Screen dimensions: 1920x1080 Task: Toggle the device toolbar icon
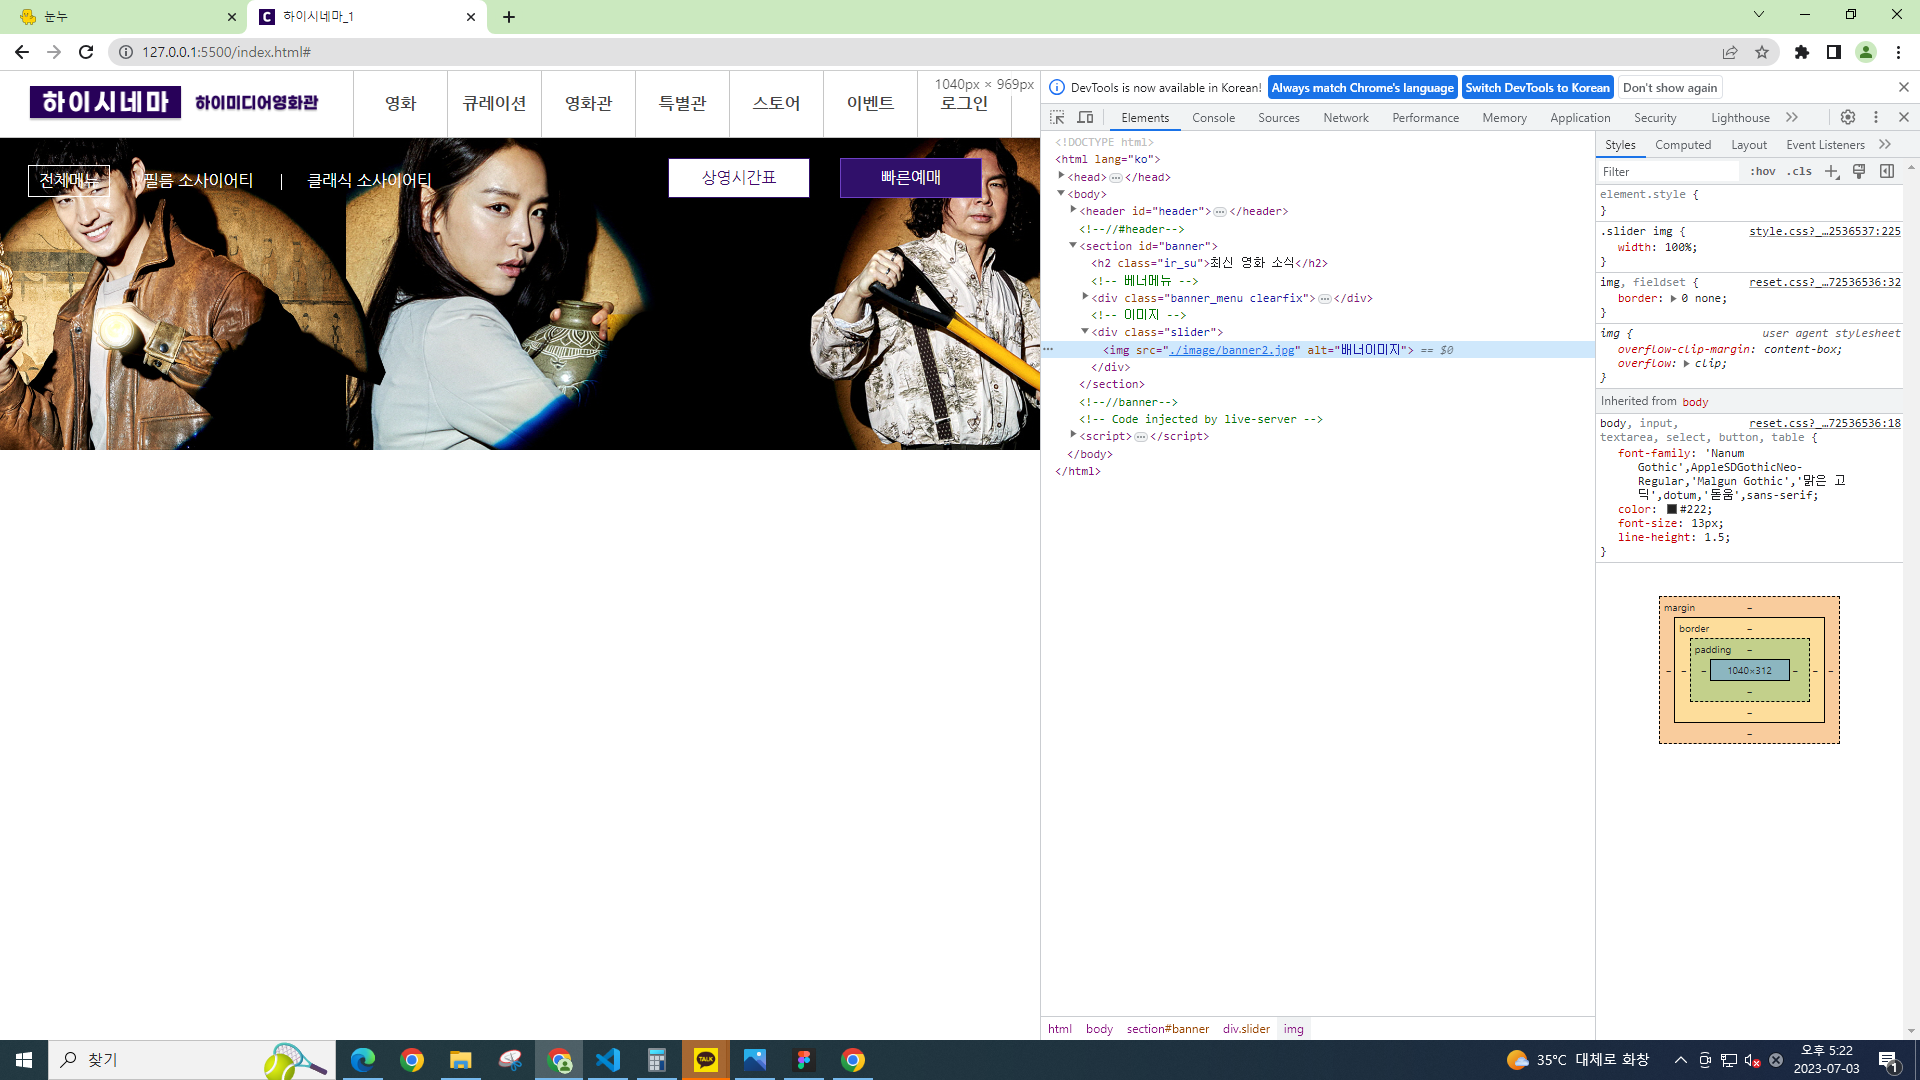pos(1085,117)
